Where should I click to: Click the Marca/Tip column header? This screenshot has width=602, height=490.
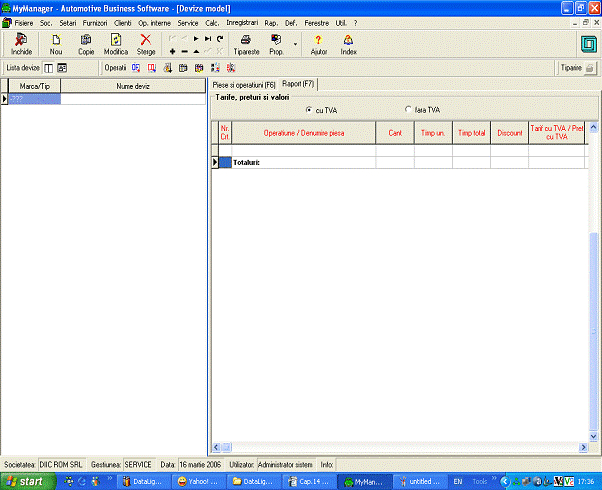35,86
